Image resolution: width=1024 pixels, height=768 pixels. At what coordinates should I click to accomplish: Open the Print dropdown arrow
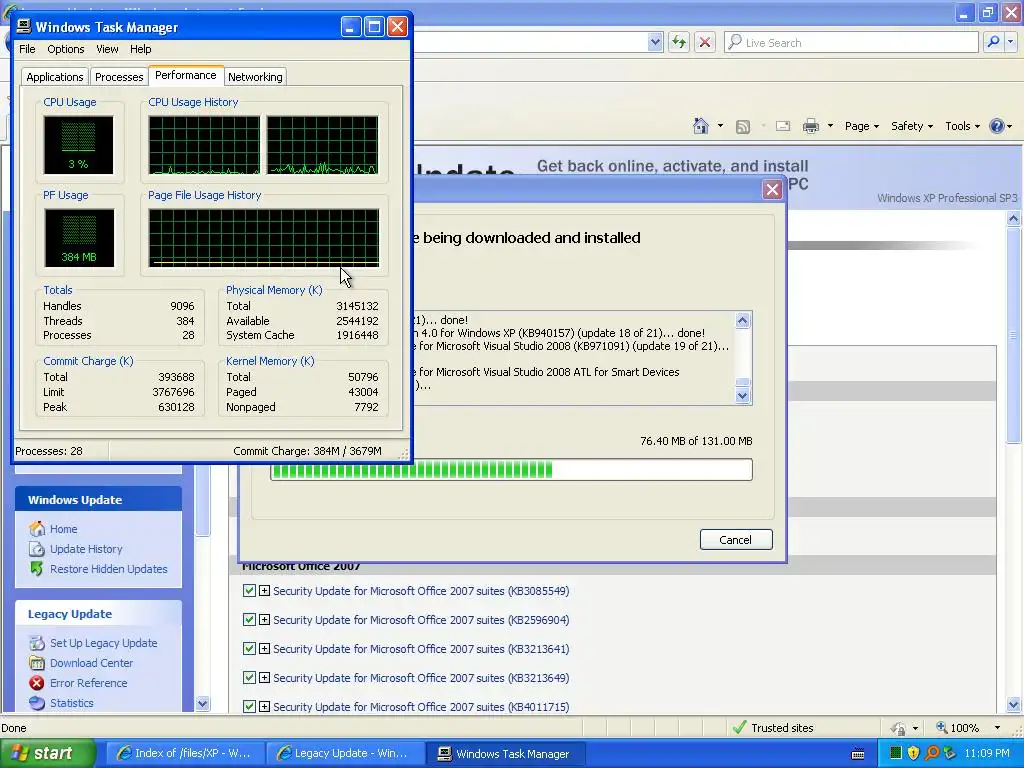[830, 126]
